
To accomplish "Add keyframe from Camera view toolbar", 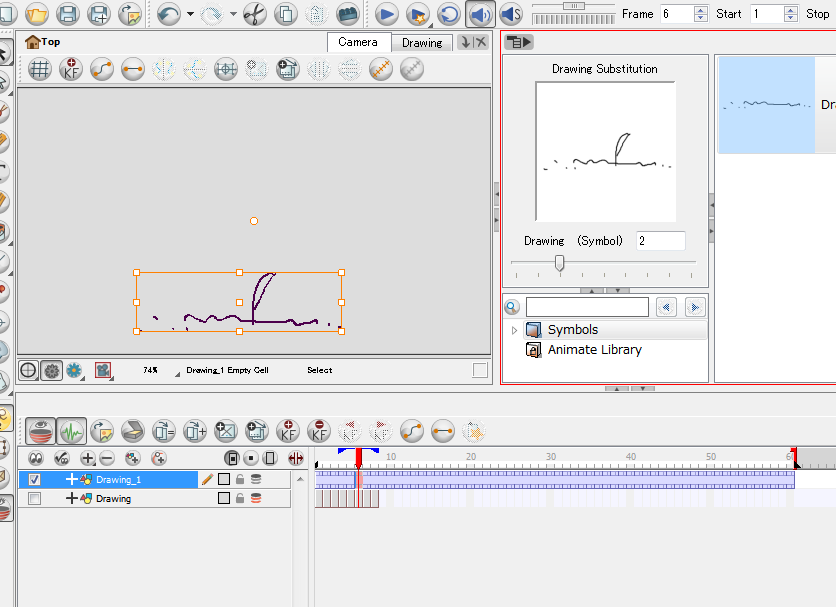I will click(x=71, y=69).
